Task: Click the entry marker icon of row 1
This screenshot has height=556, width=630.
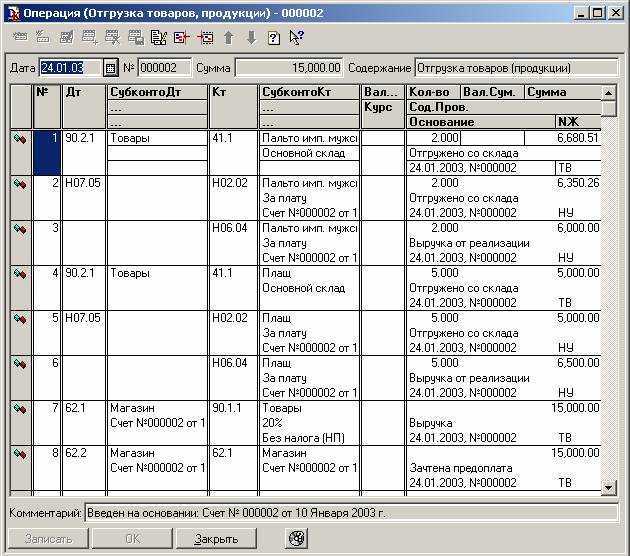Action: coord(20,139)
